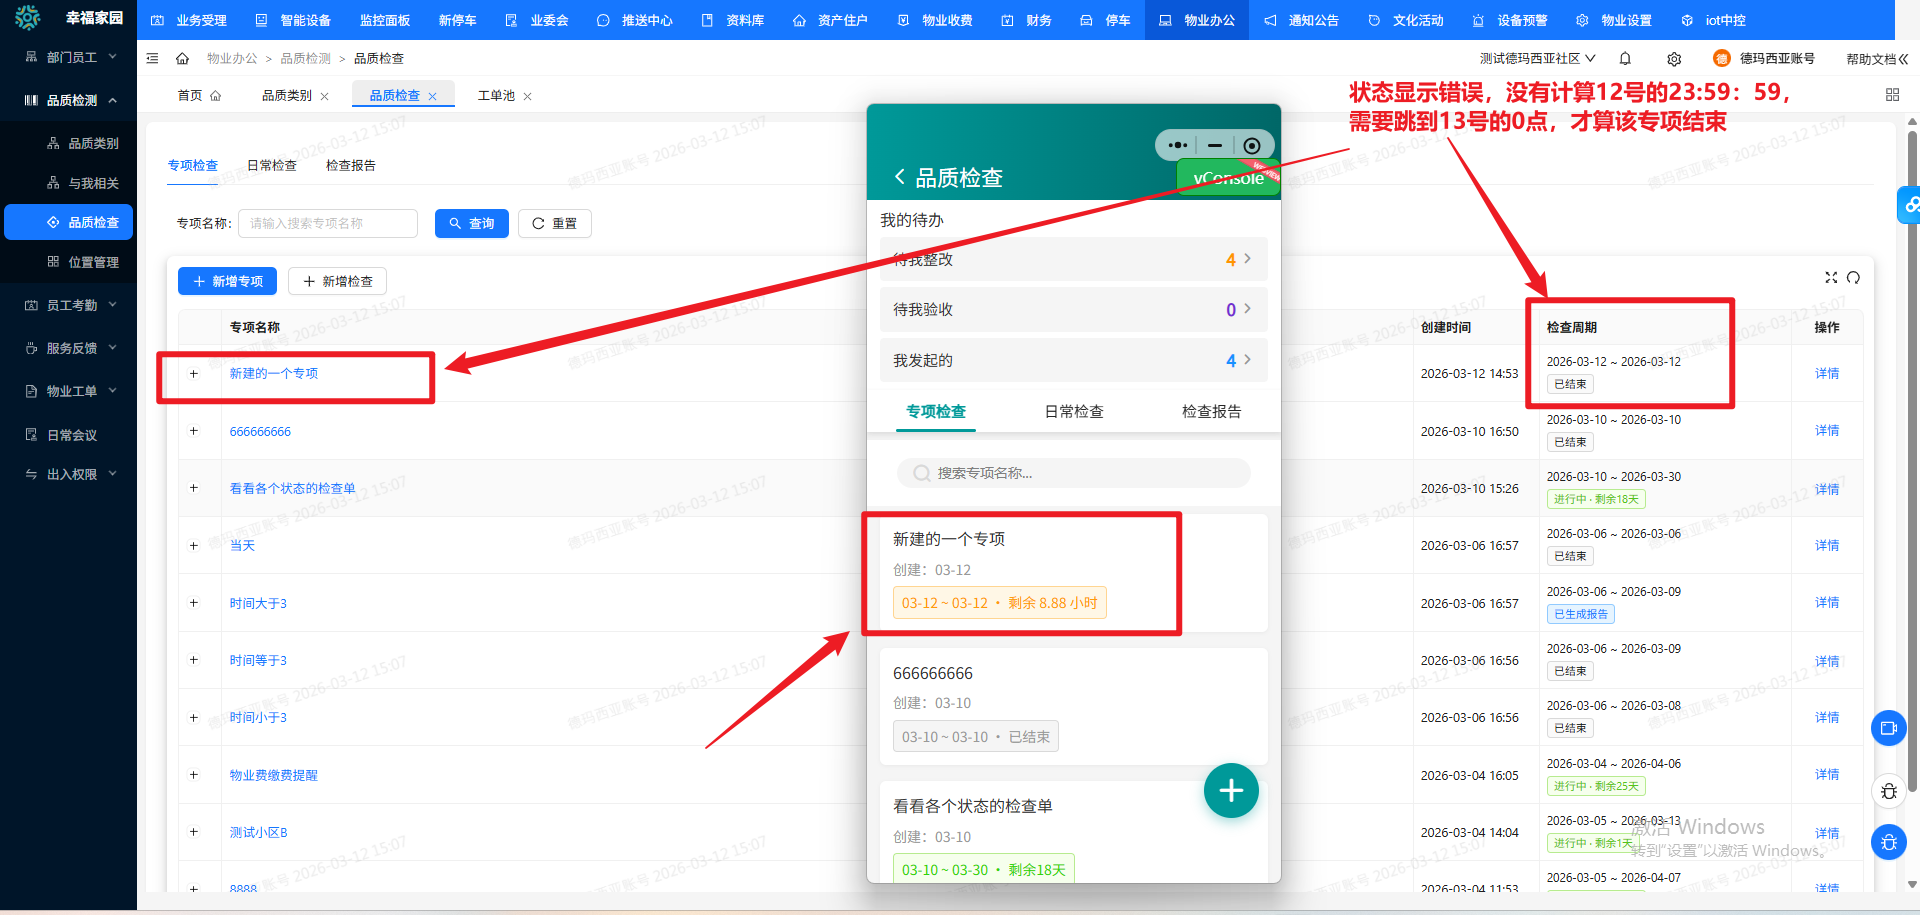The width and height of the screenshot is (1920, 915).
Task: Close the 品质类别 tab
Action: pyautogui.click(x=324, y=97)
